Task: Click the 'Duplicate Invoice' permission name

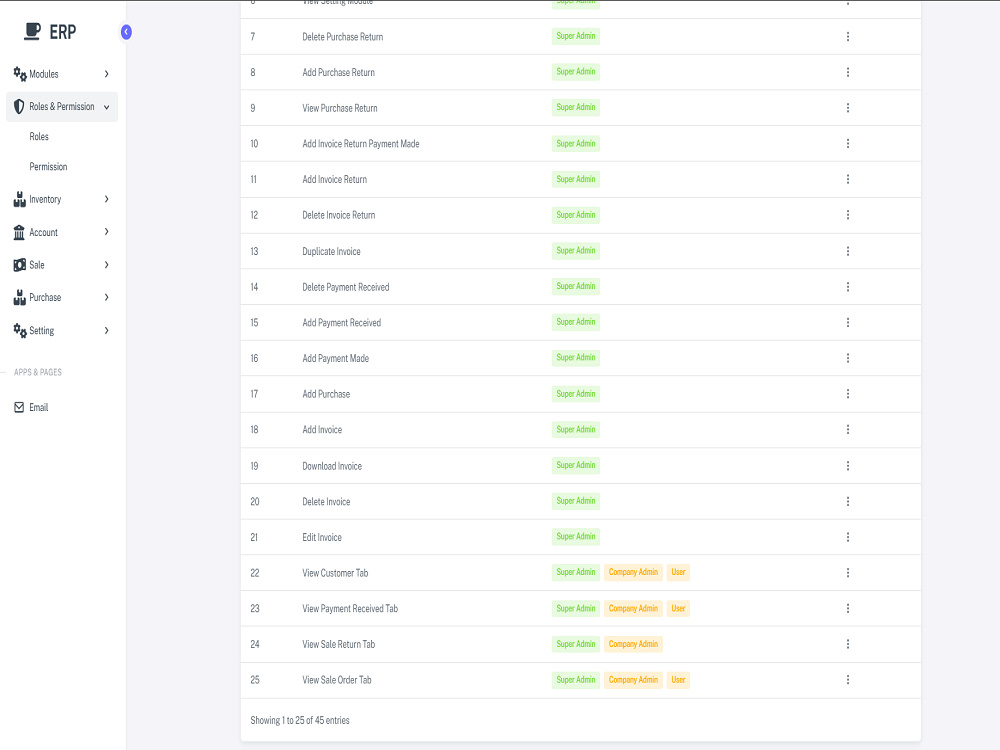Action: click(x=331, y=251)
